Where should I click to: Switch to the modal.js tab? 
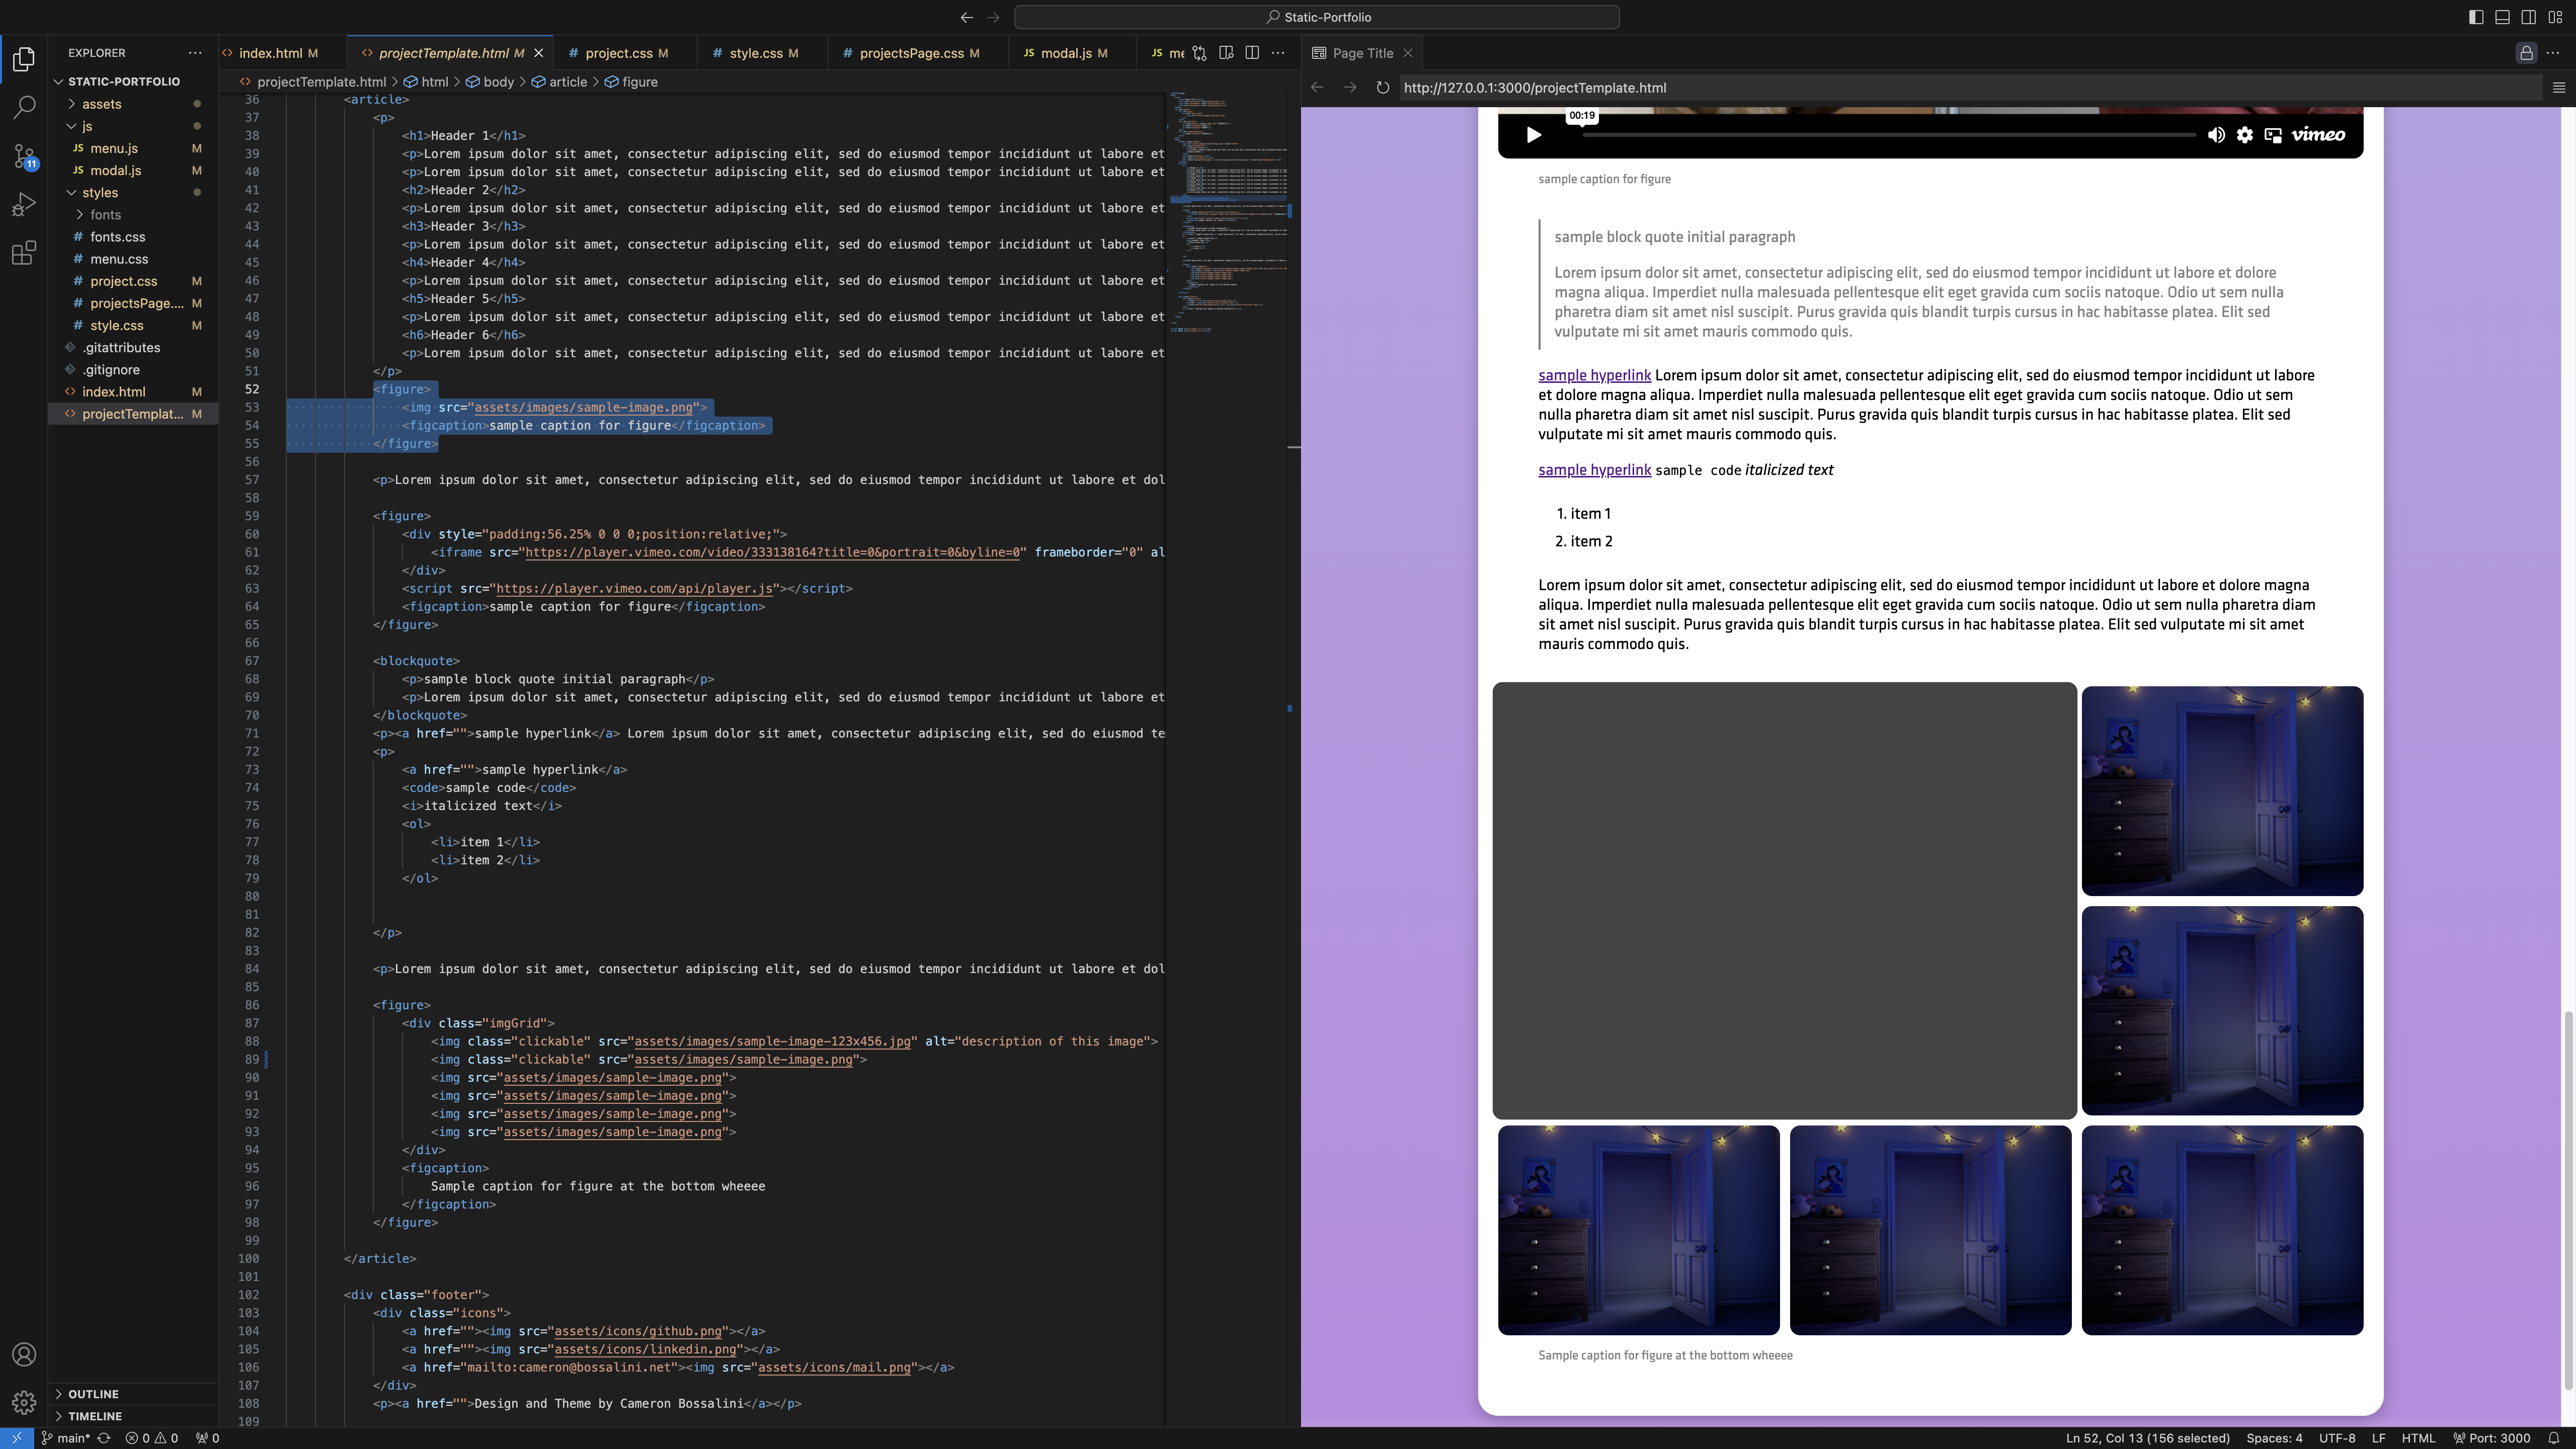[x=1065, y=53]
